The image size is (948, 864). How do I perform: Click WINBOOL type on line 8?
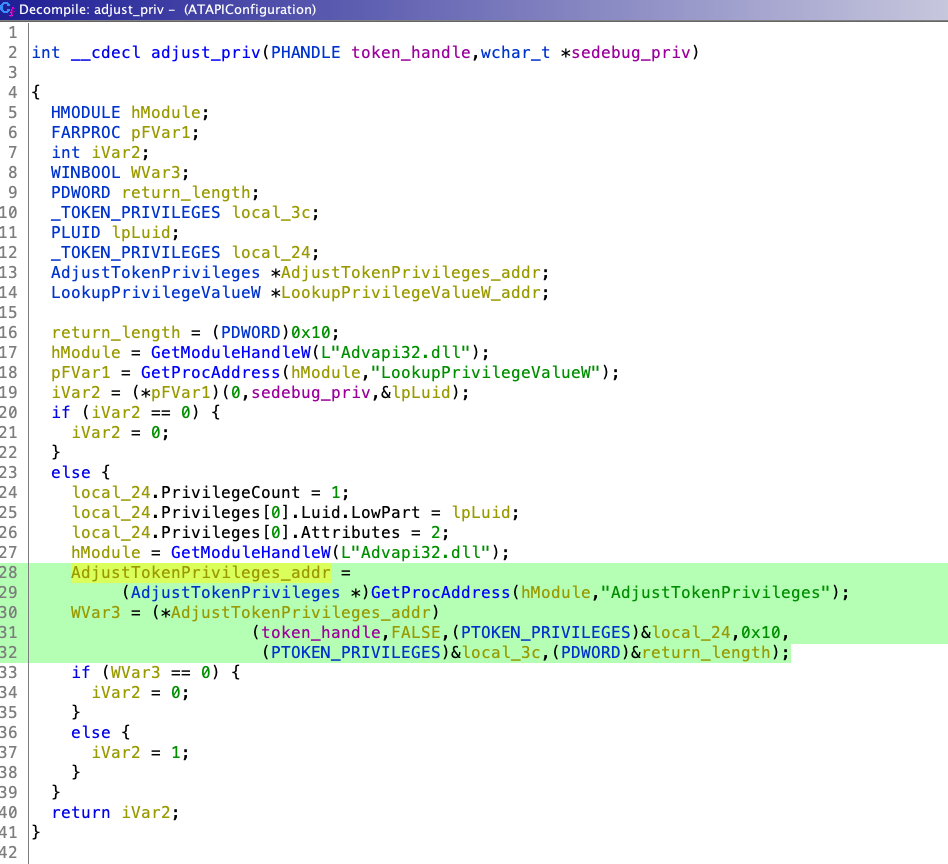coord(85,172)
